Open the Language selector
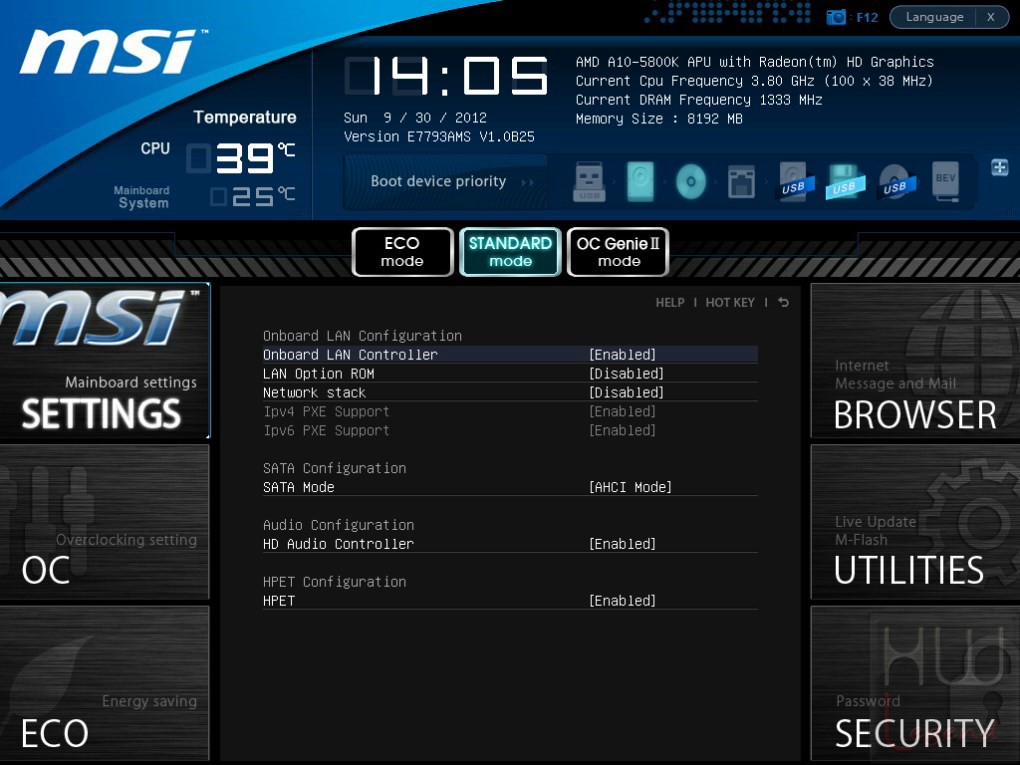This screenshot has width=1020, height=765. (x=934, y=17)
